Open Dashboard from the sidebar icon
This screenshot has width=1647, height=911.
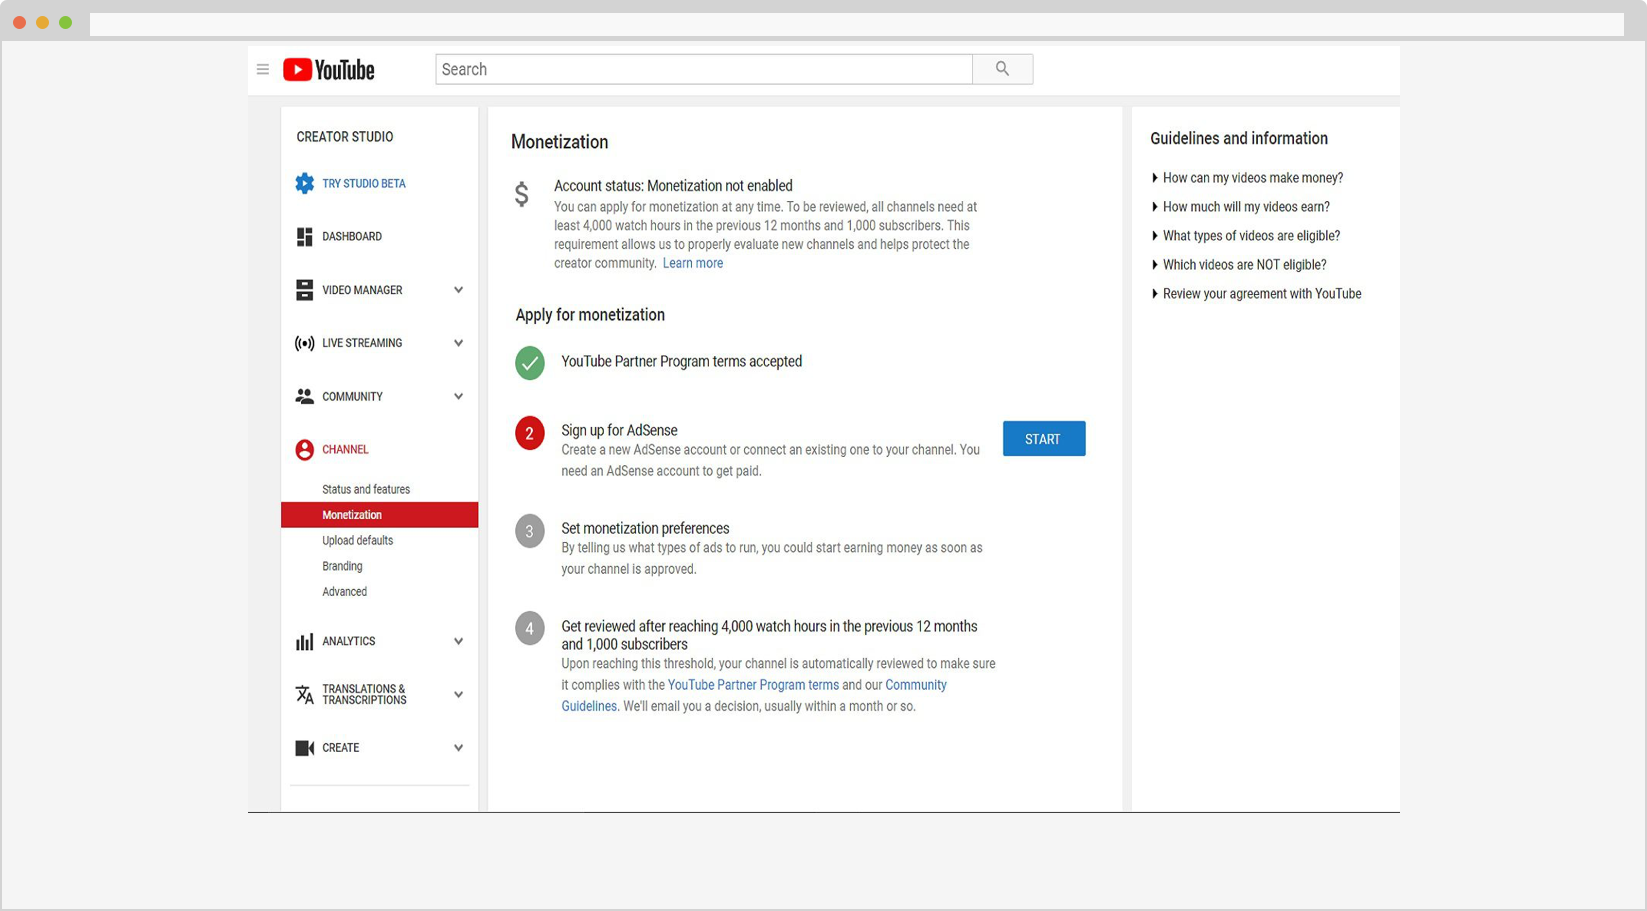pyautogui.click(x=304, y=237)
